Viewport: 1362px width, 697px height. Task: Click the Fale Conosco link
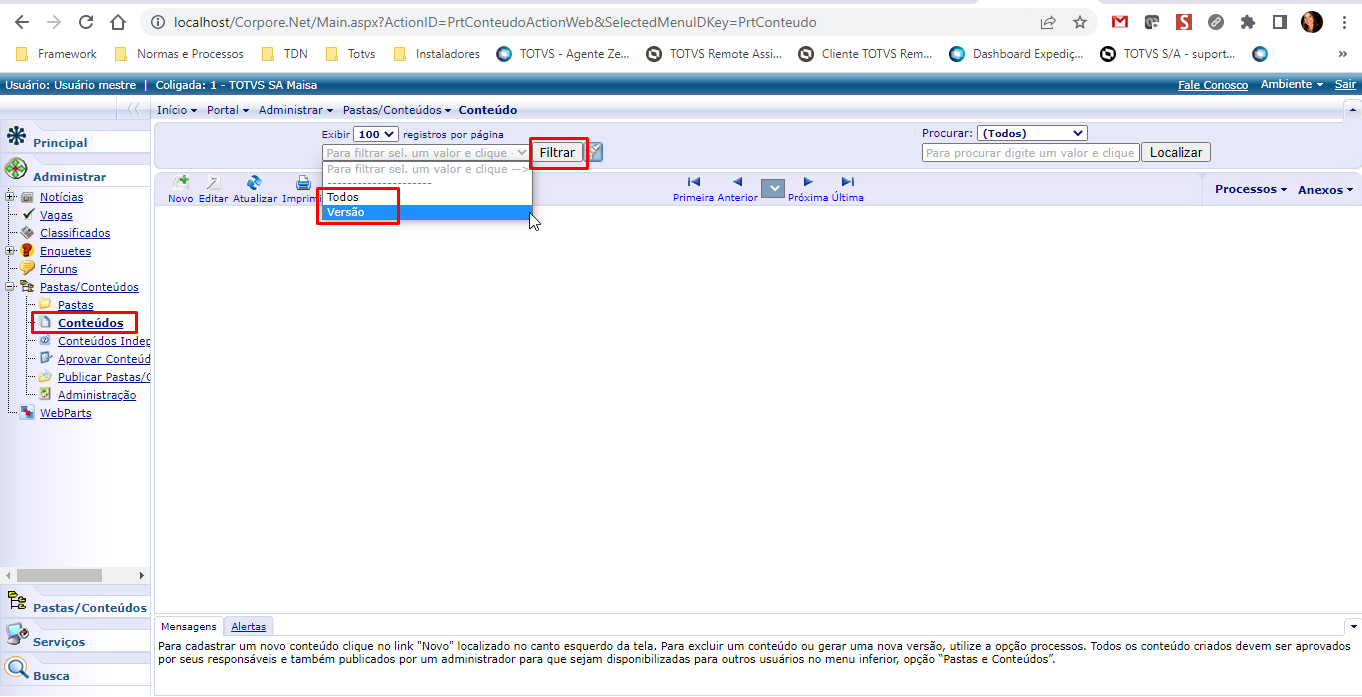point(1213,85)
